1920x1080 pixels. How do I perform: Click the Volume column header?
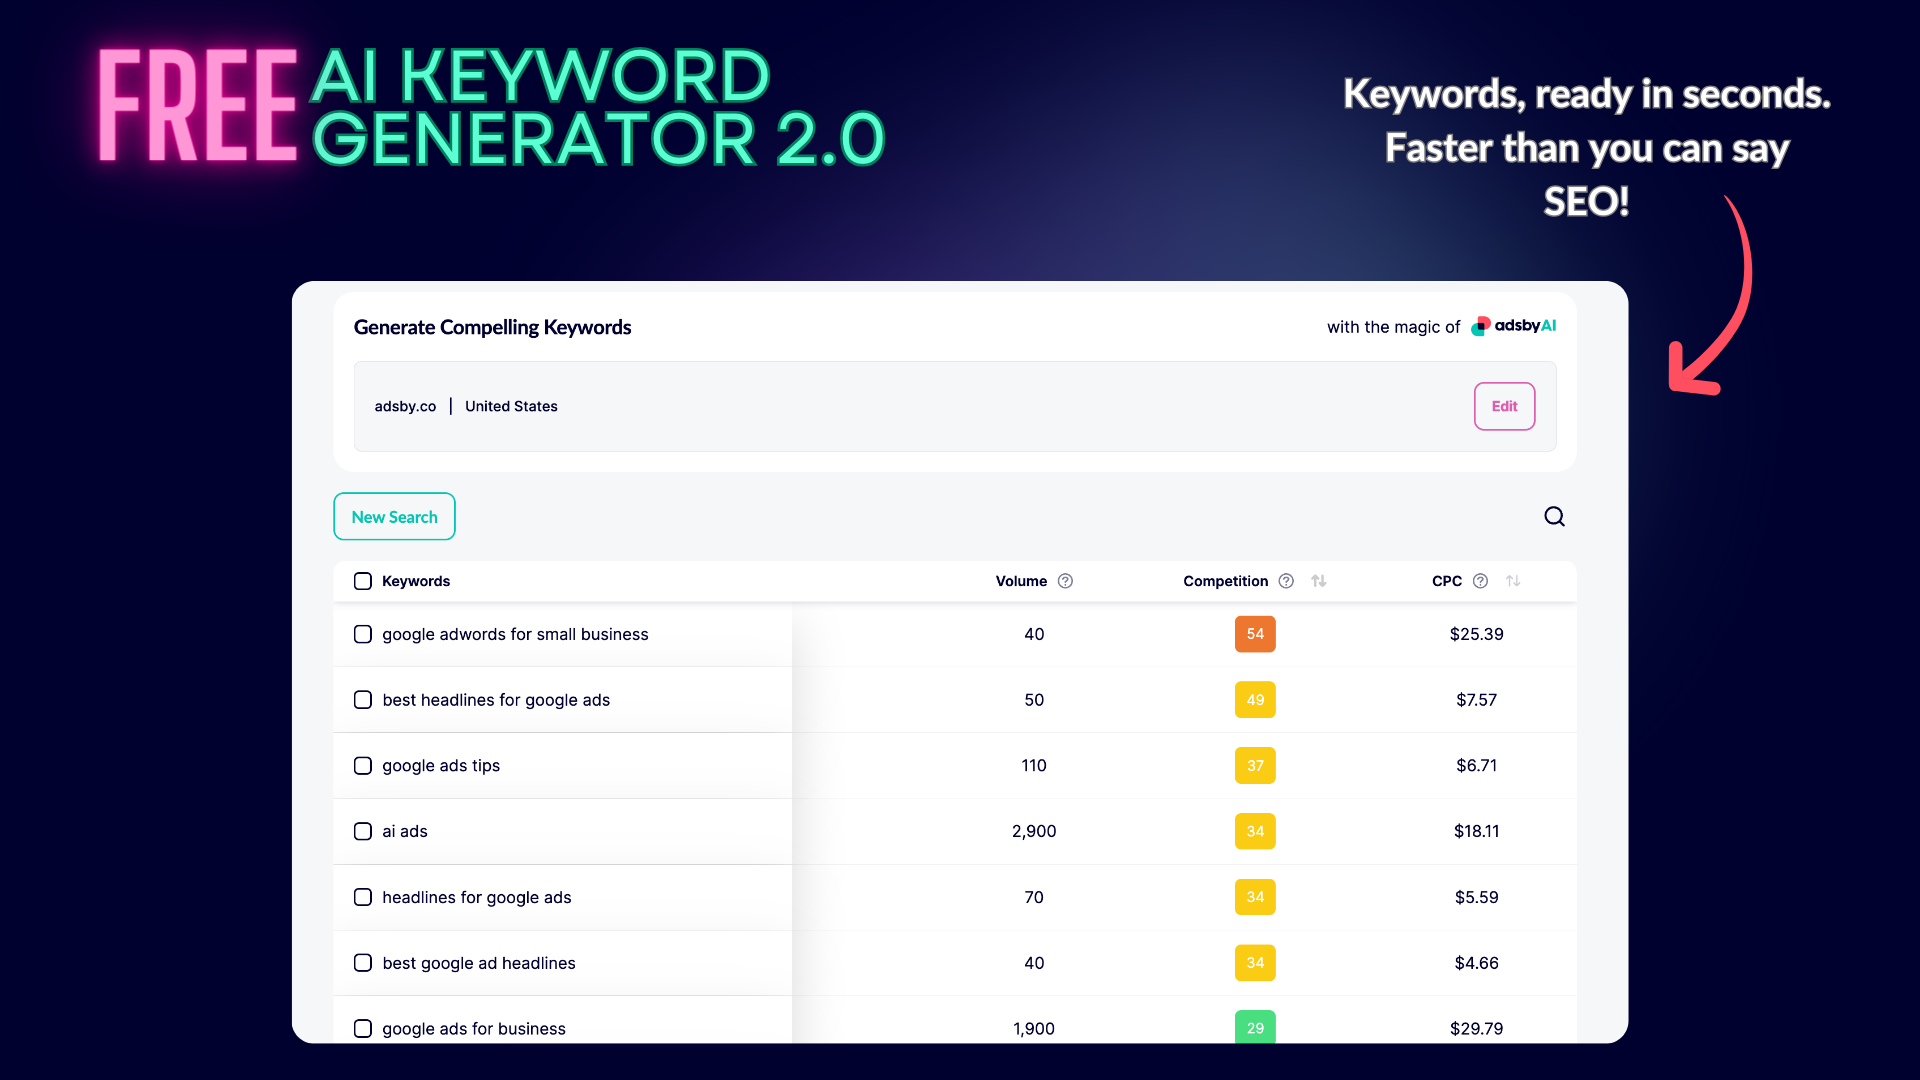click(1021, 581)
